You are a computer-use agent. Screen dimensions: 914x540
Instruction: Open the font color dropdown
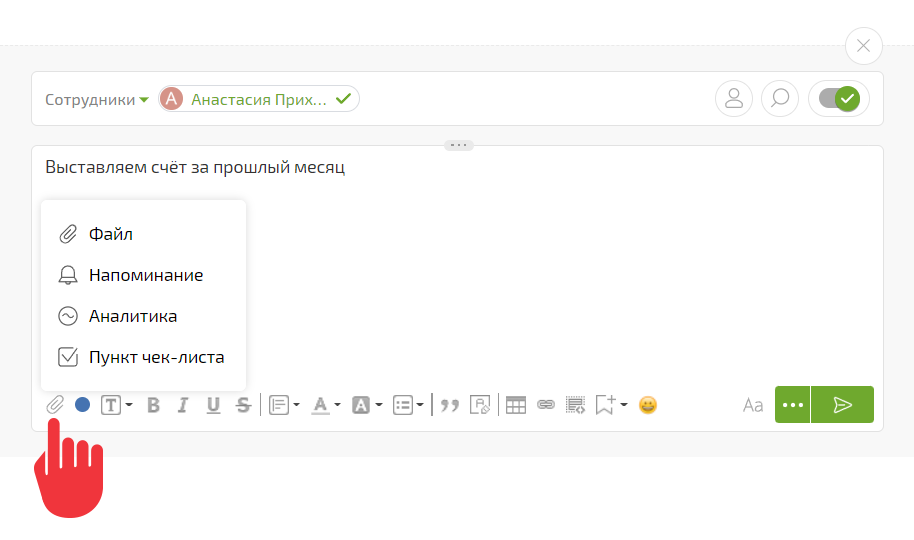point(326,405)
